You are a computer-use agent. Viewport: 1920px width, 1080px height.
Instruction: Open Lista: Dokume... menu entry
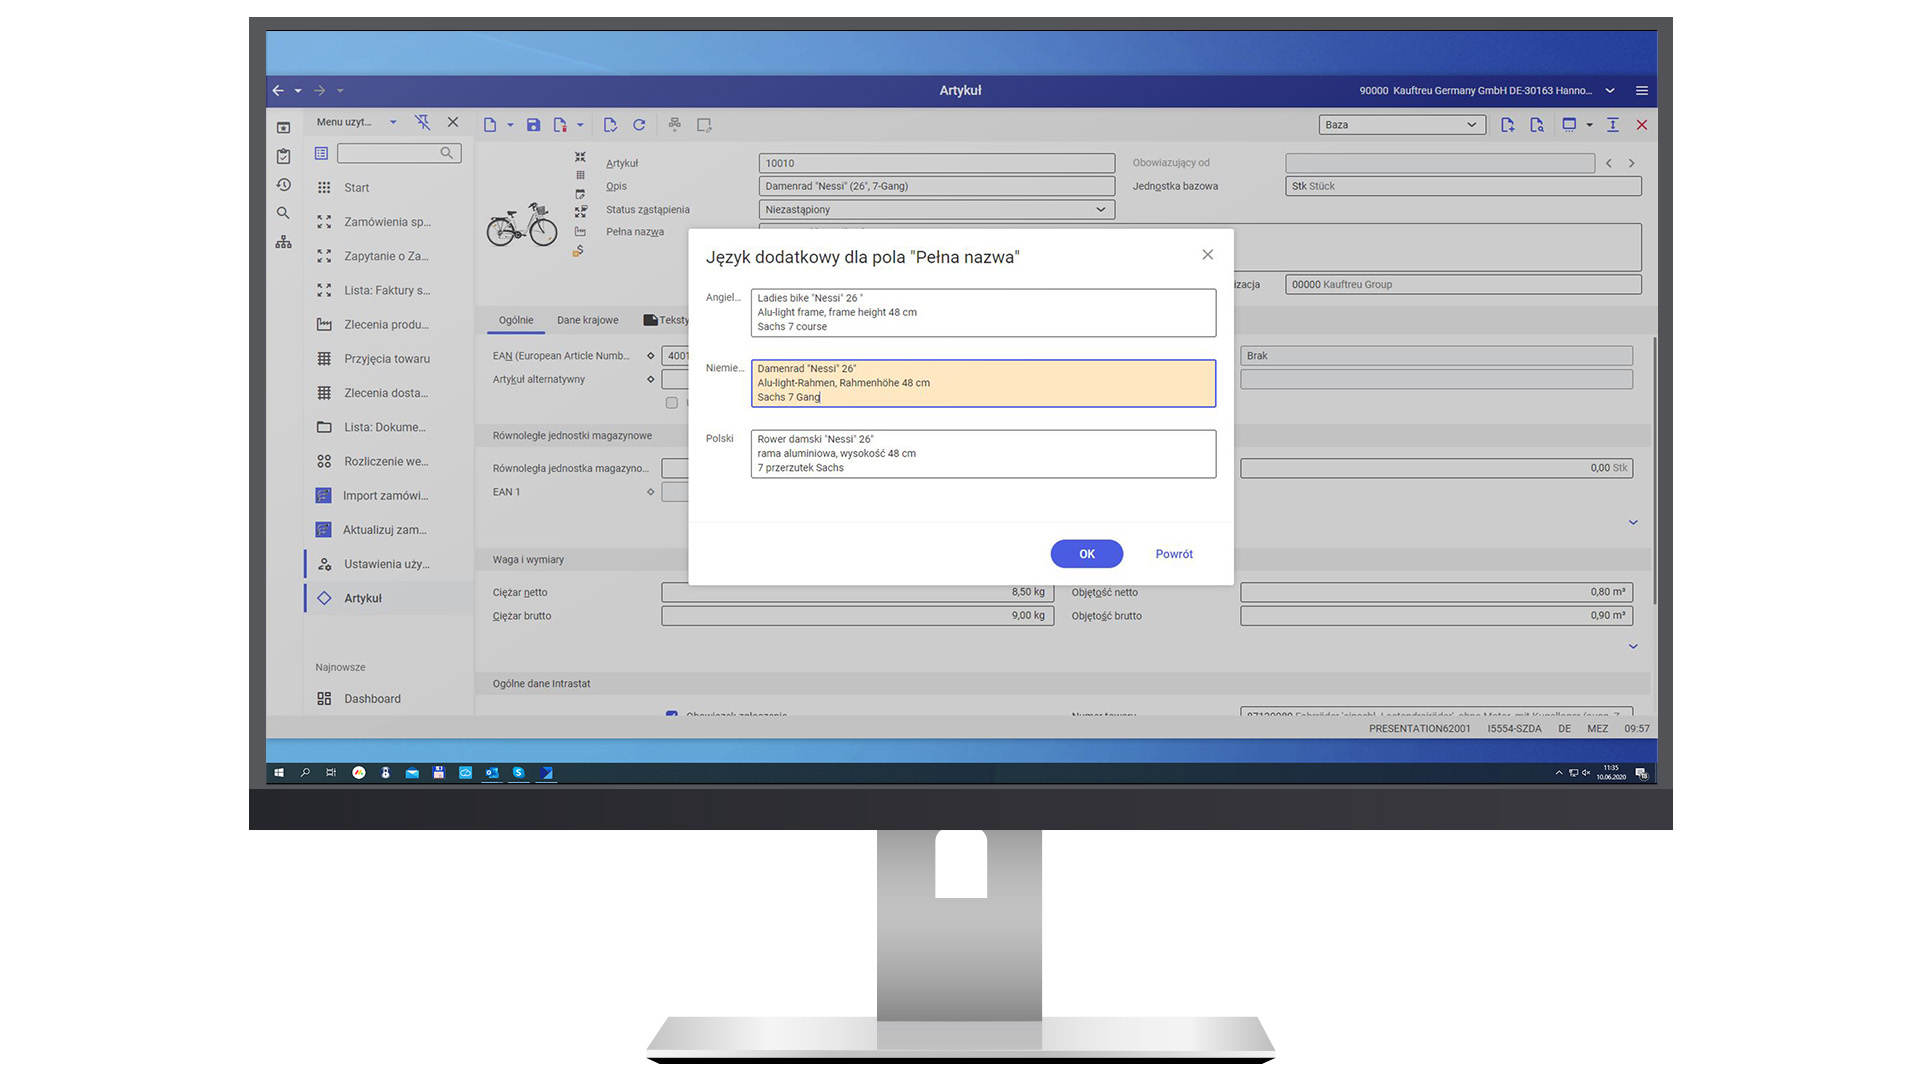[388, 427]
